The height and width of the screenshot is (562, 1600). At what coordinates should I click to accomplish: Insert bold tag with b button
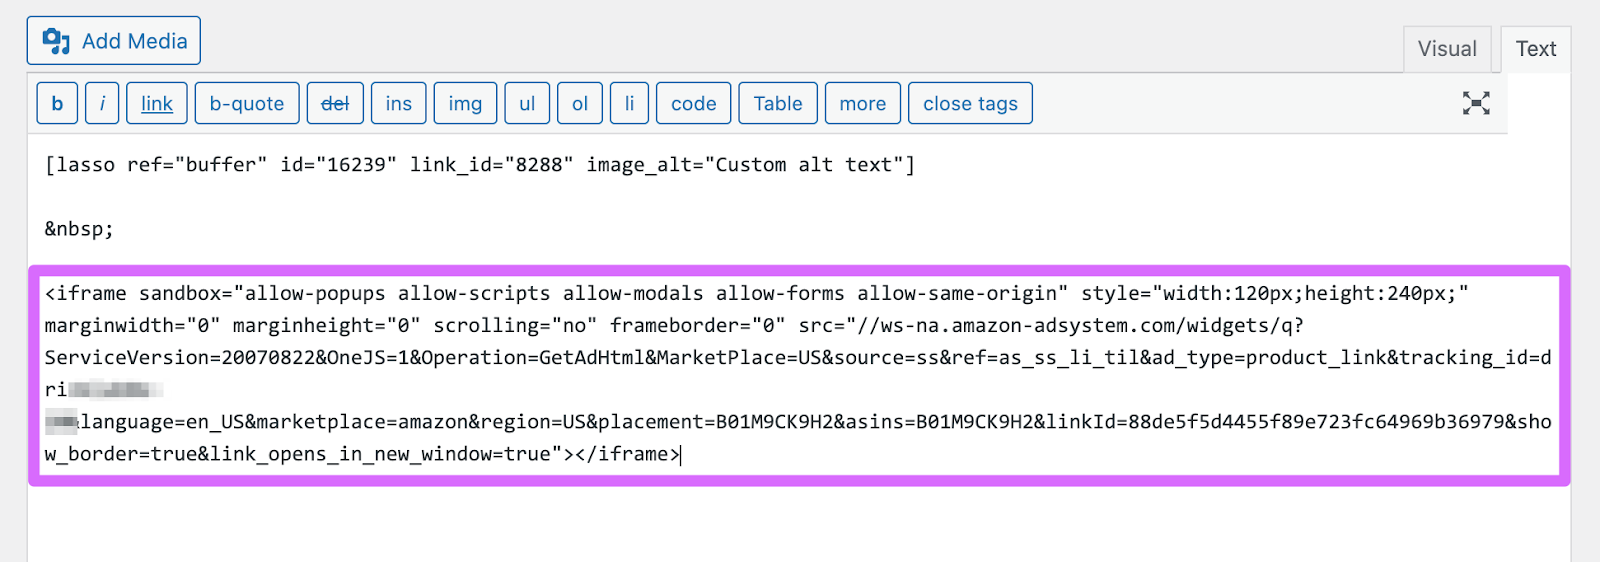point(57,103)
